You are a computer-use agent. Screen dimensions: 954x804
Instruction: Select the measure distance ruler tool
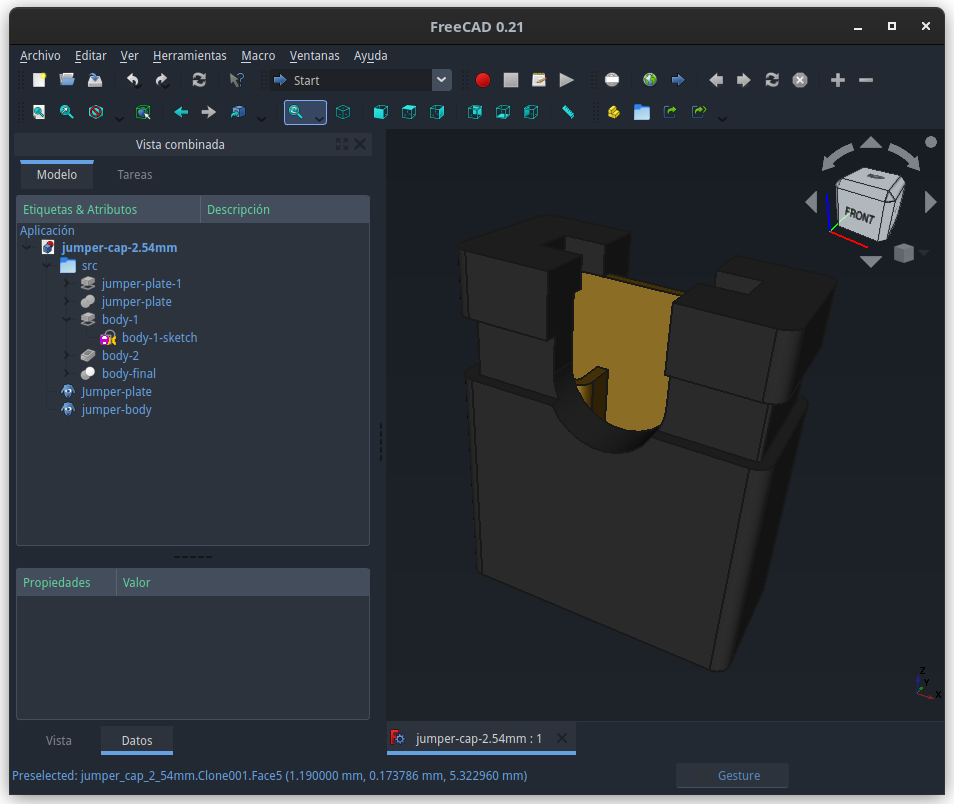point(568,112)
